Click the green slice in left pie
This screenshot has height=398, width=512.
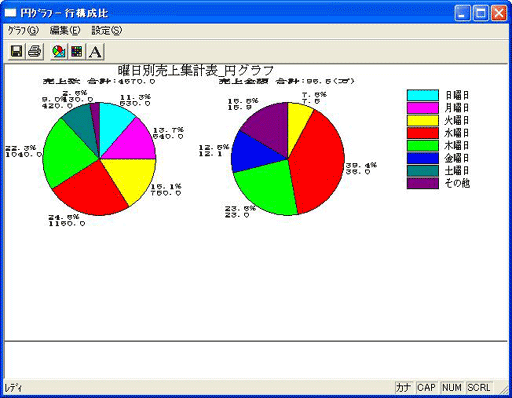click(67, 155)
